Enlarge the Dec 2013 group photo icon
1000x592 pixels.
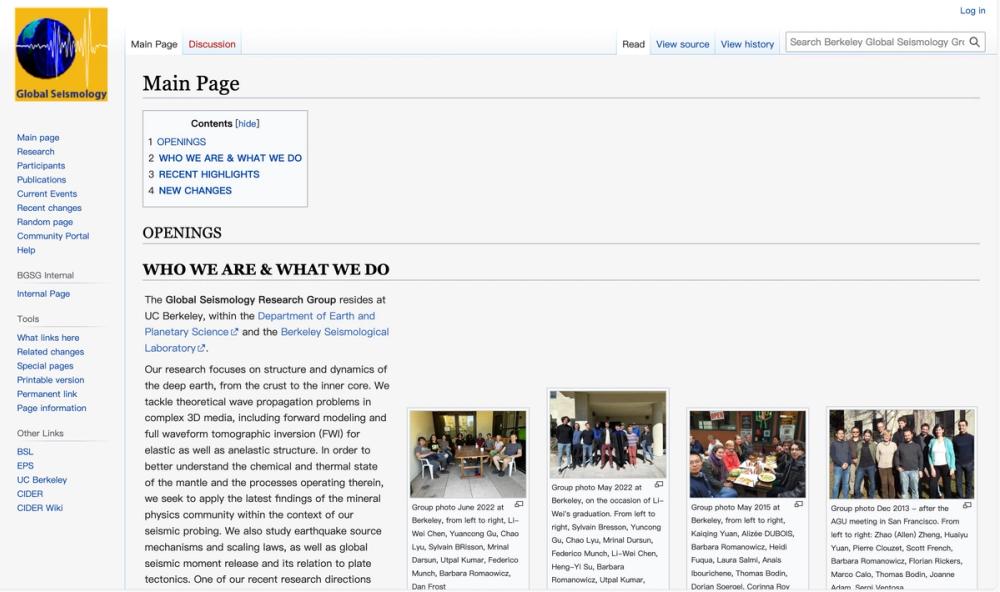point(967,505)
